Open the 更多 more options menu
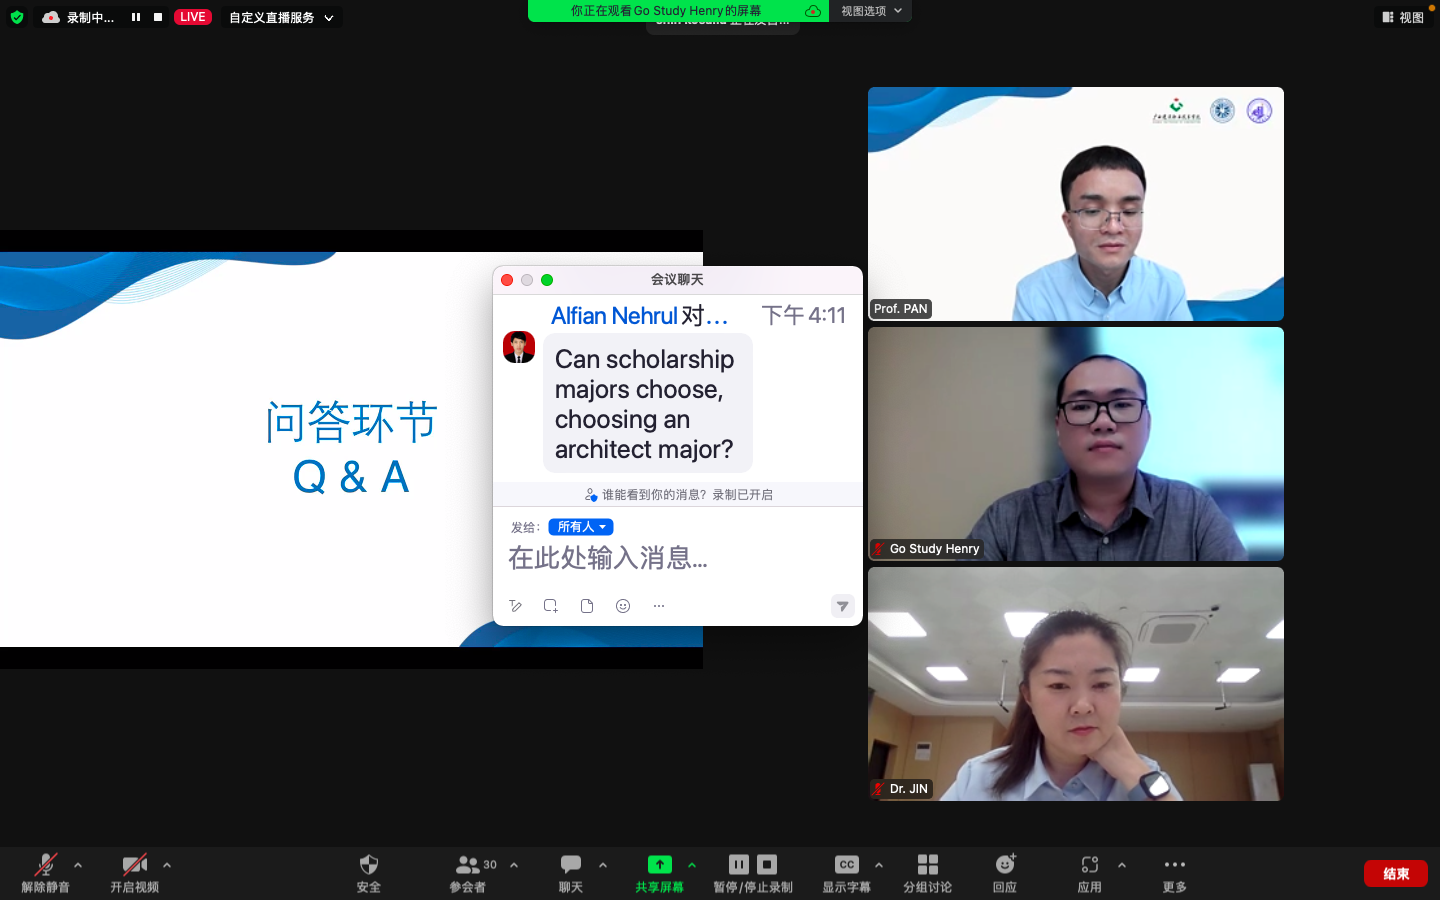The image size is (1440, 900). tap(1174, 866)
